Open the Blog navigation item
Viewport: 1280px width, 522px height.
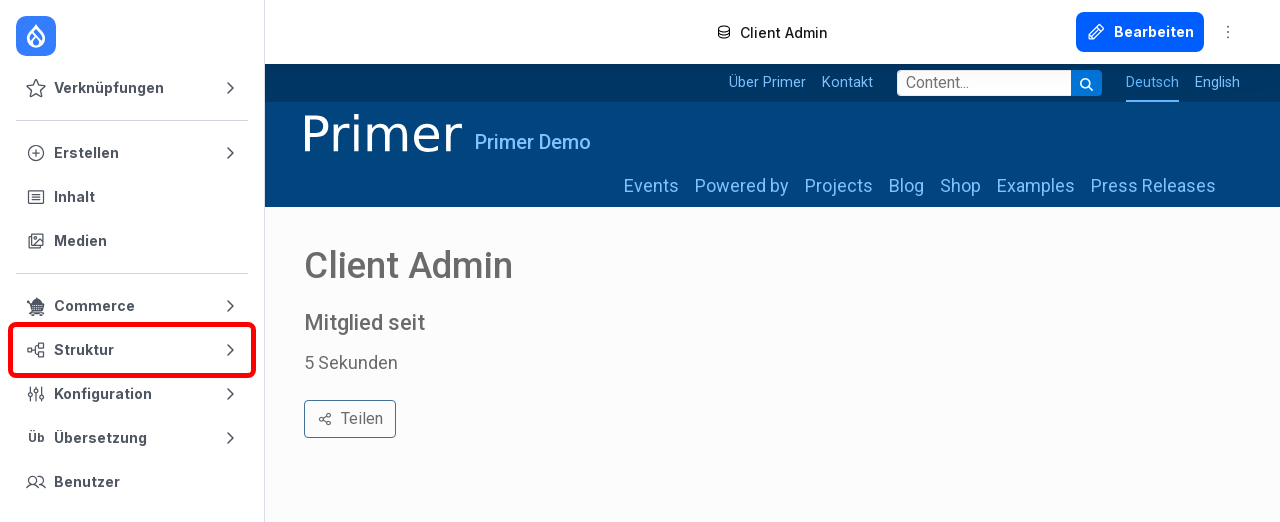[x=906, y=186]
